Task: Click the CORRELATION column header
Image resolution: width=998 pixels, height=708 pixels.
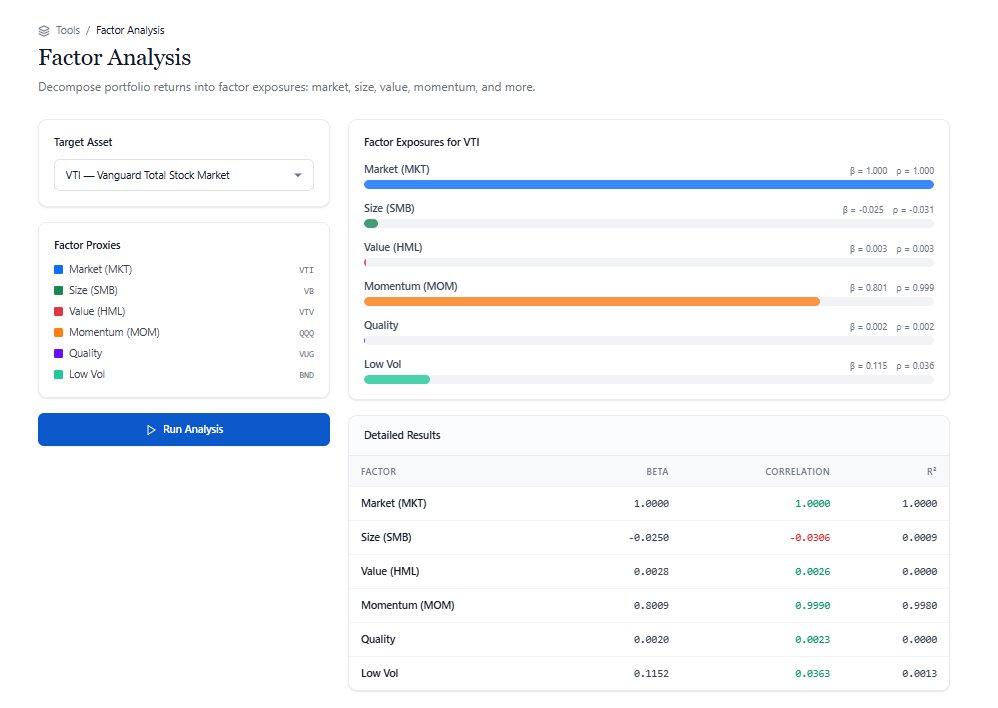Action: point(798,472)
